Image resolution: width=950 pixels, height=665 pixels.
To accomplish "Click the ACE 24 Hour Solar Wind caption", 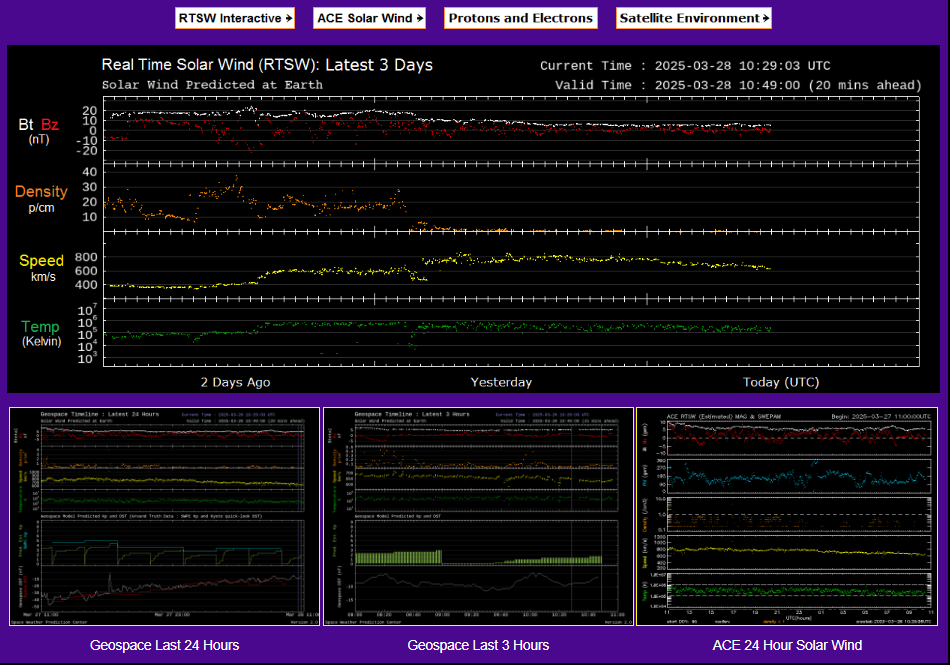I will tap(787, 646).
